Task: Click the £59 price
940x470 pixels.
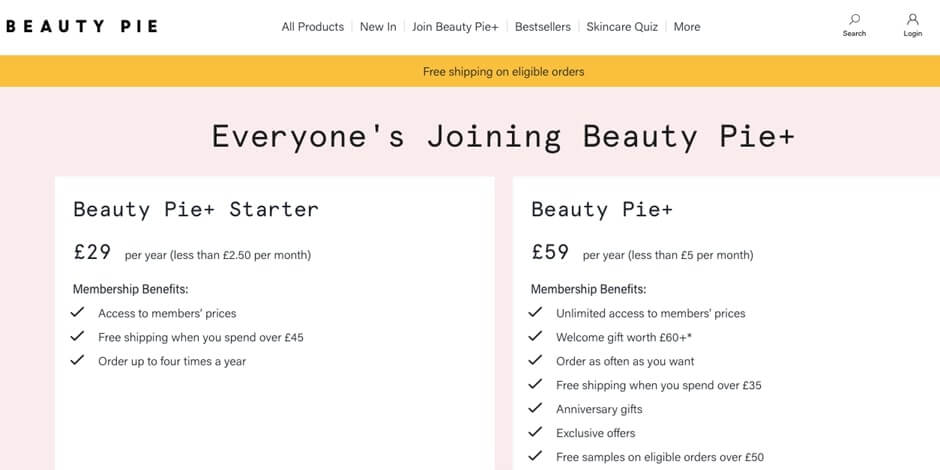Action: point(550,252)
